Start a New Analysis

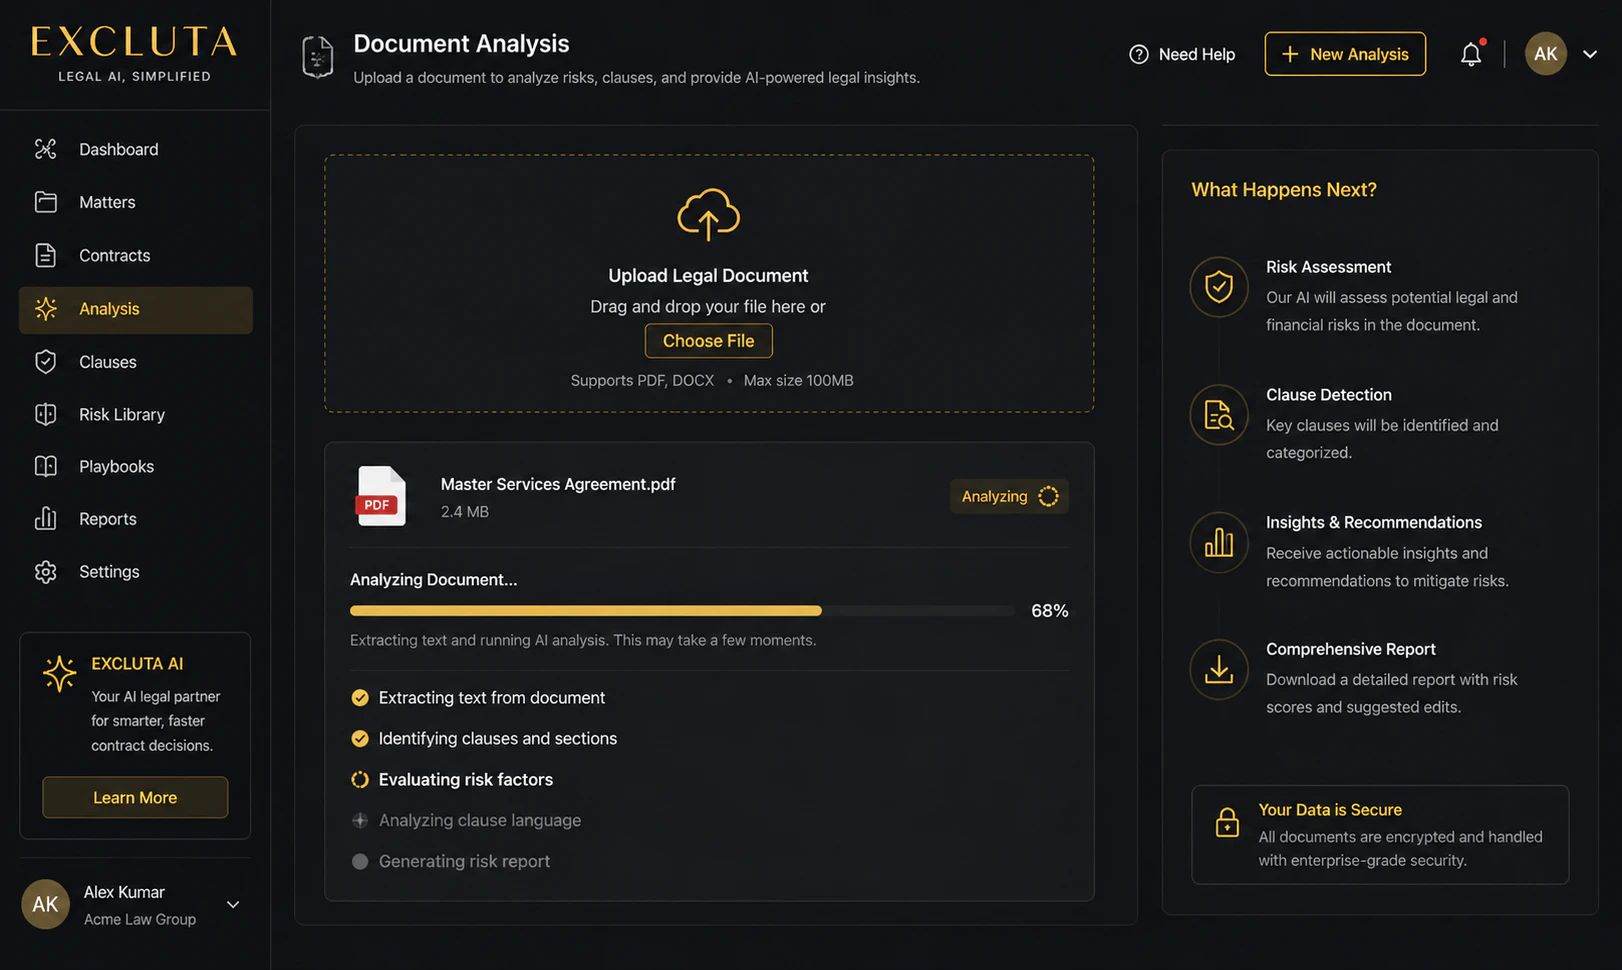click(x=1345, y=54)
